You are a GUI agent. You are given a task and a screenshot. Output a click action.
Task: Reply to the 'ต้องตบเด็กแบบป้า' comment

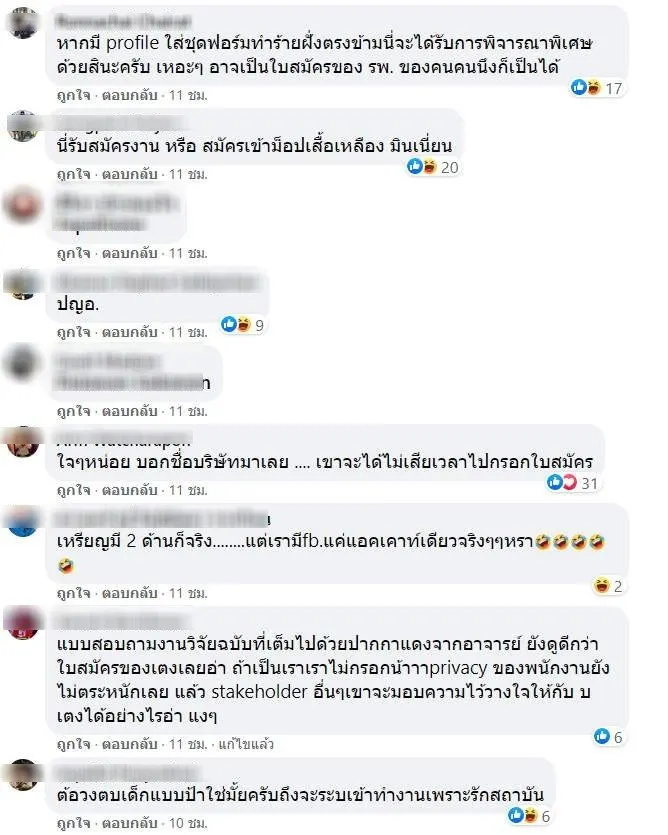(x=129, y=823)
